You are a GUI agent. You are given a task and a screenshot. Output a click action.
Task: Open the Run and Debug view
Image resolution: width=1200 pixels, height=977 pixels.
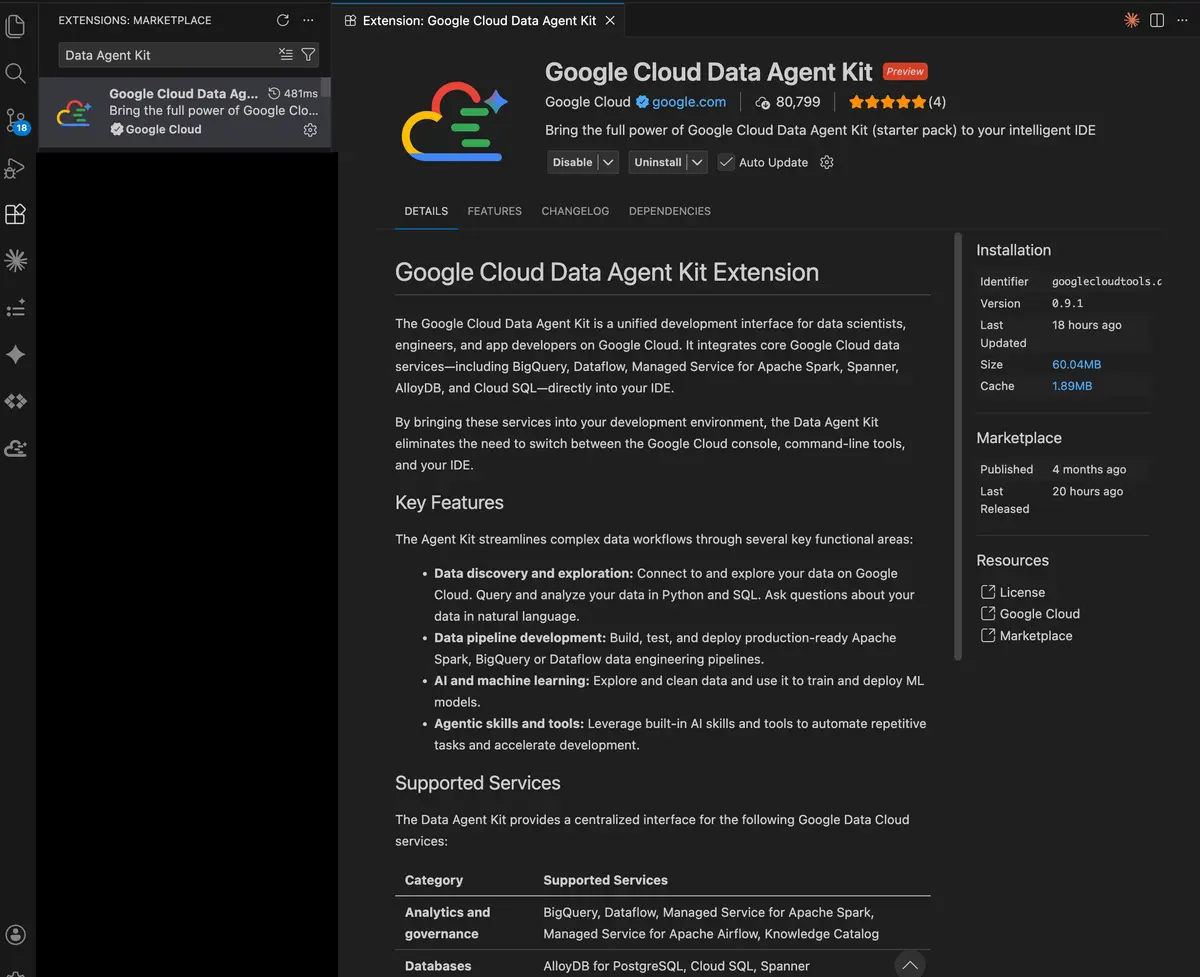click(15, 168)
